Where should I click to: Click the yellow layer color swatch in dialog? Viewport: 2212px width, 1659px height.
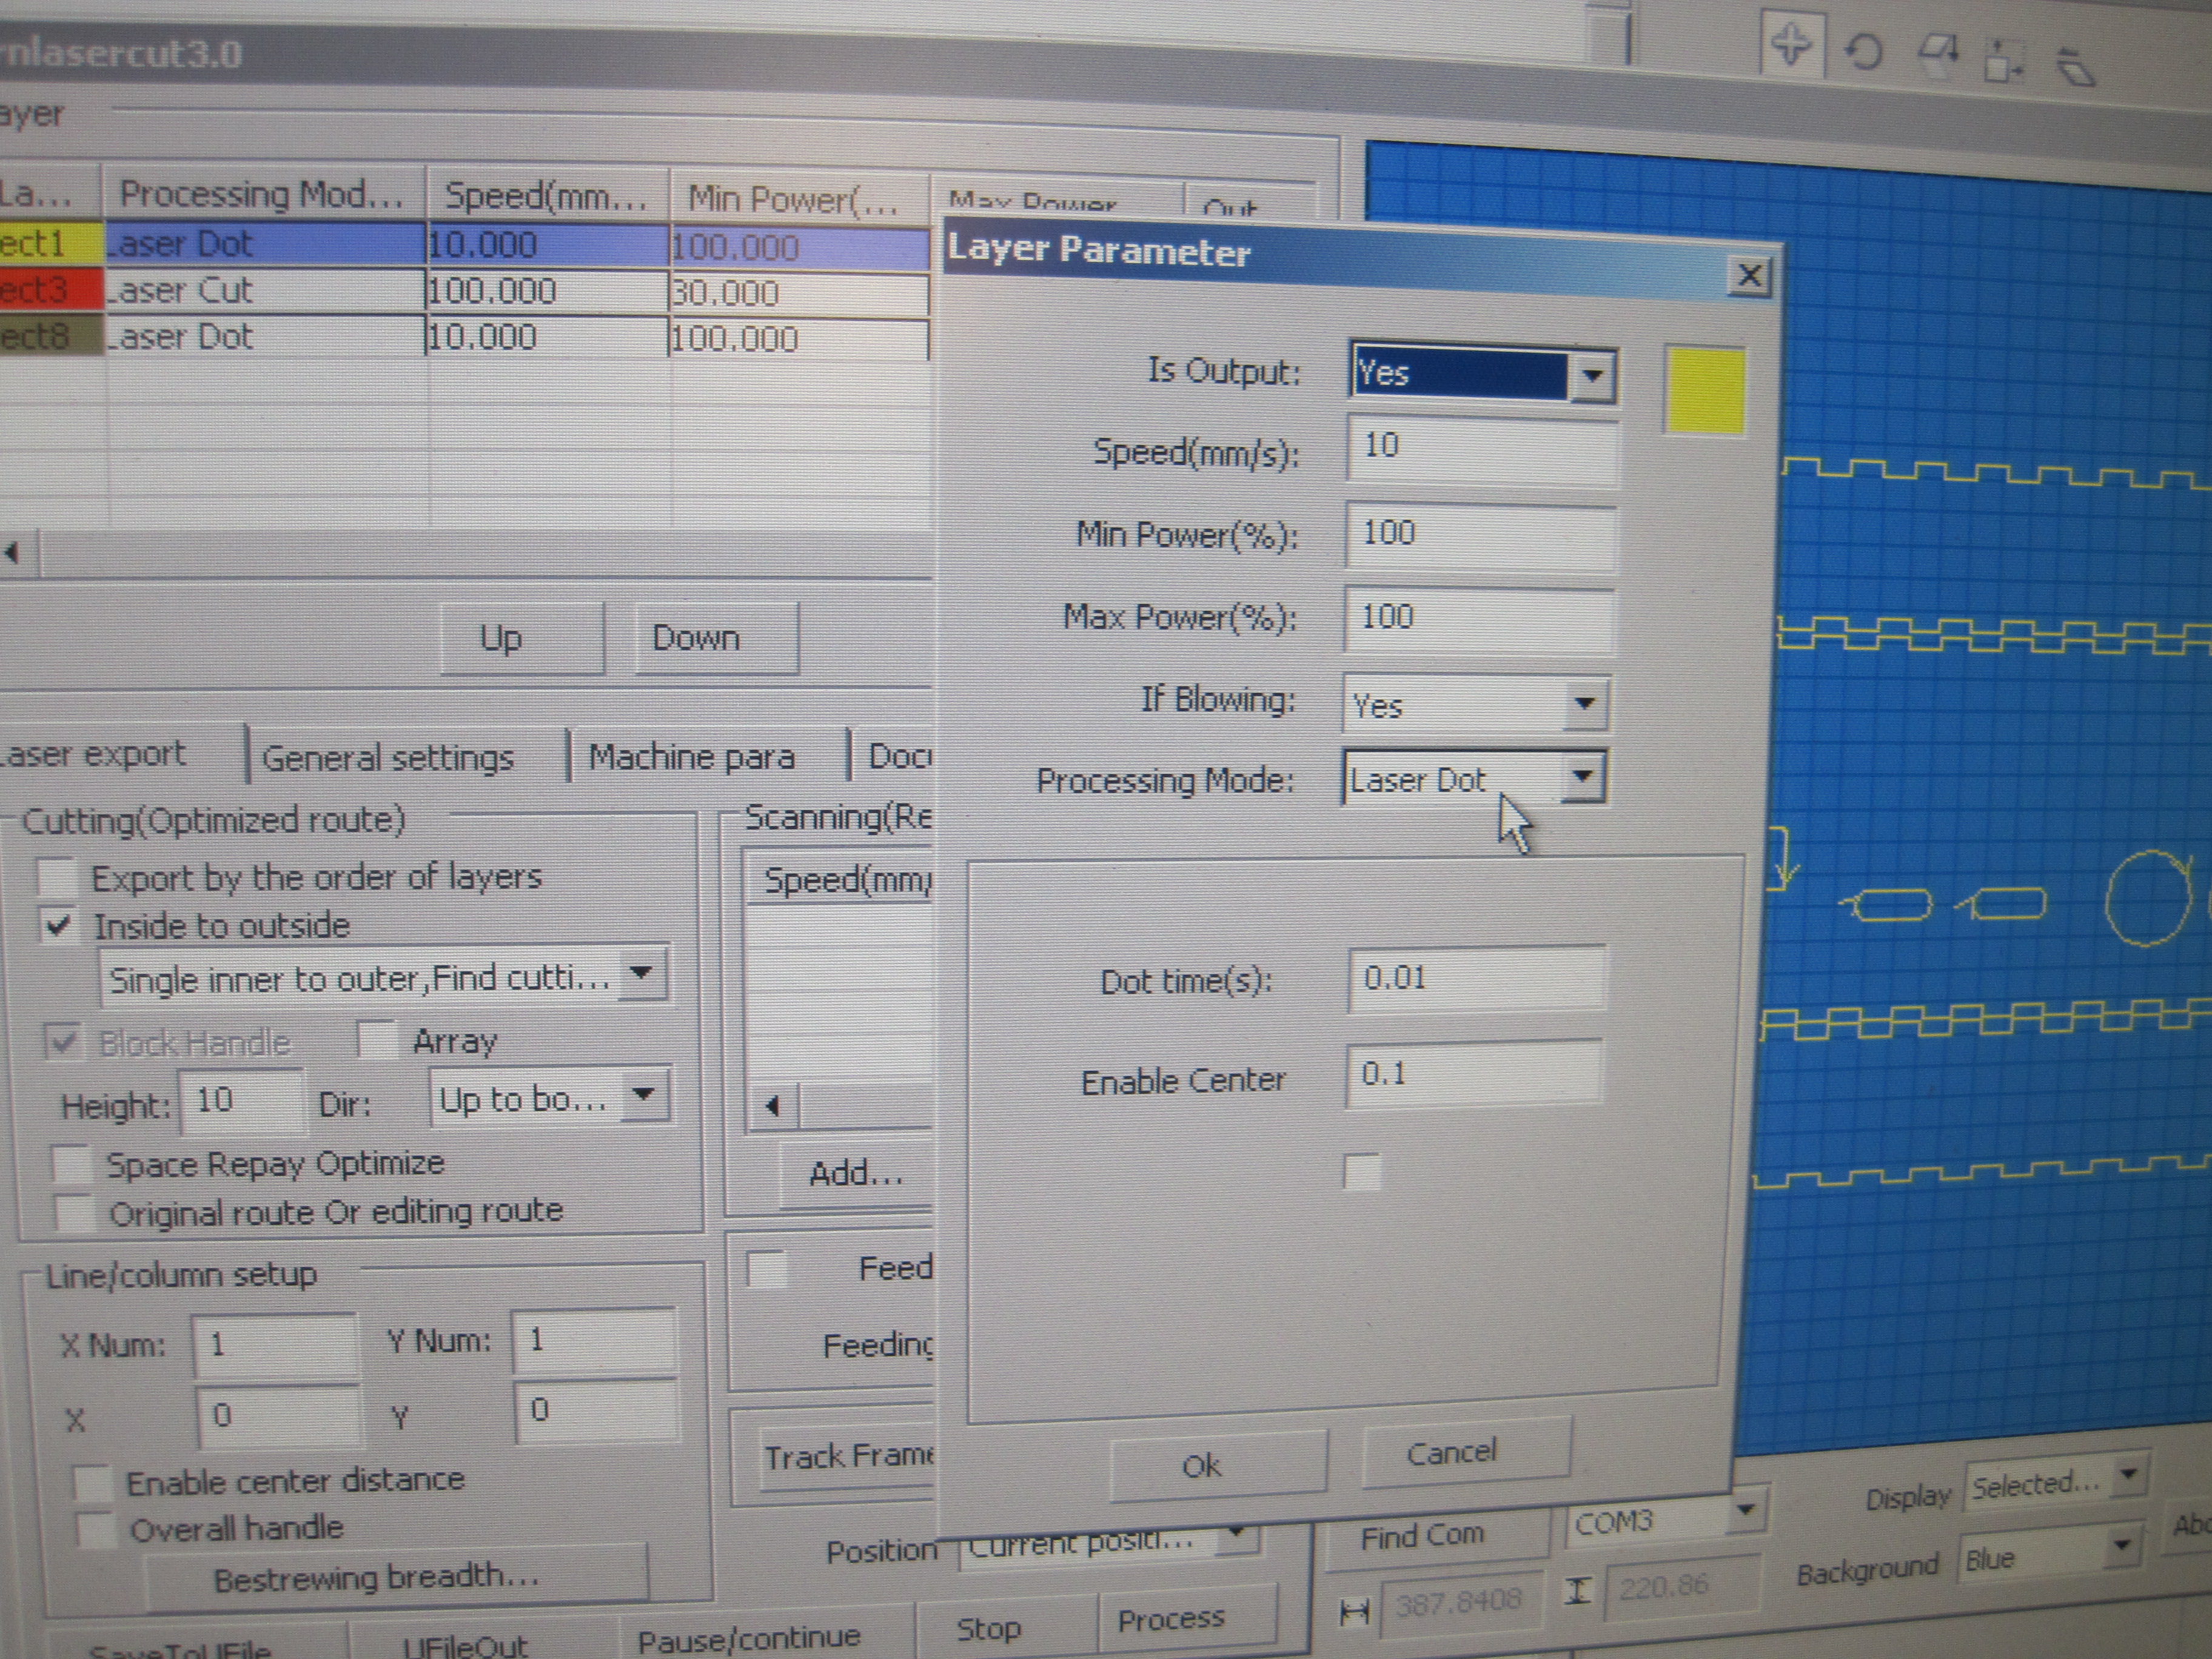click(x=1705, y=390)
